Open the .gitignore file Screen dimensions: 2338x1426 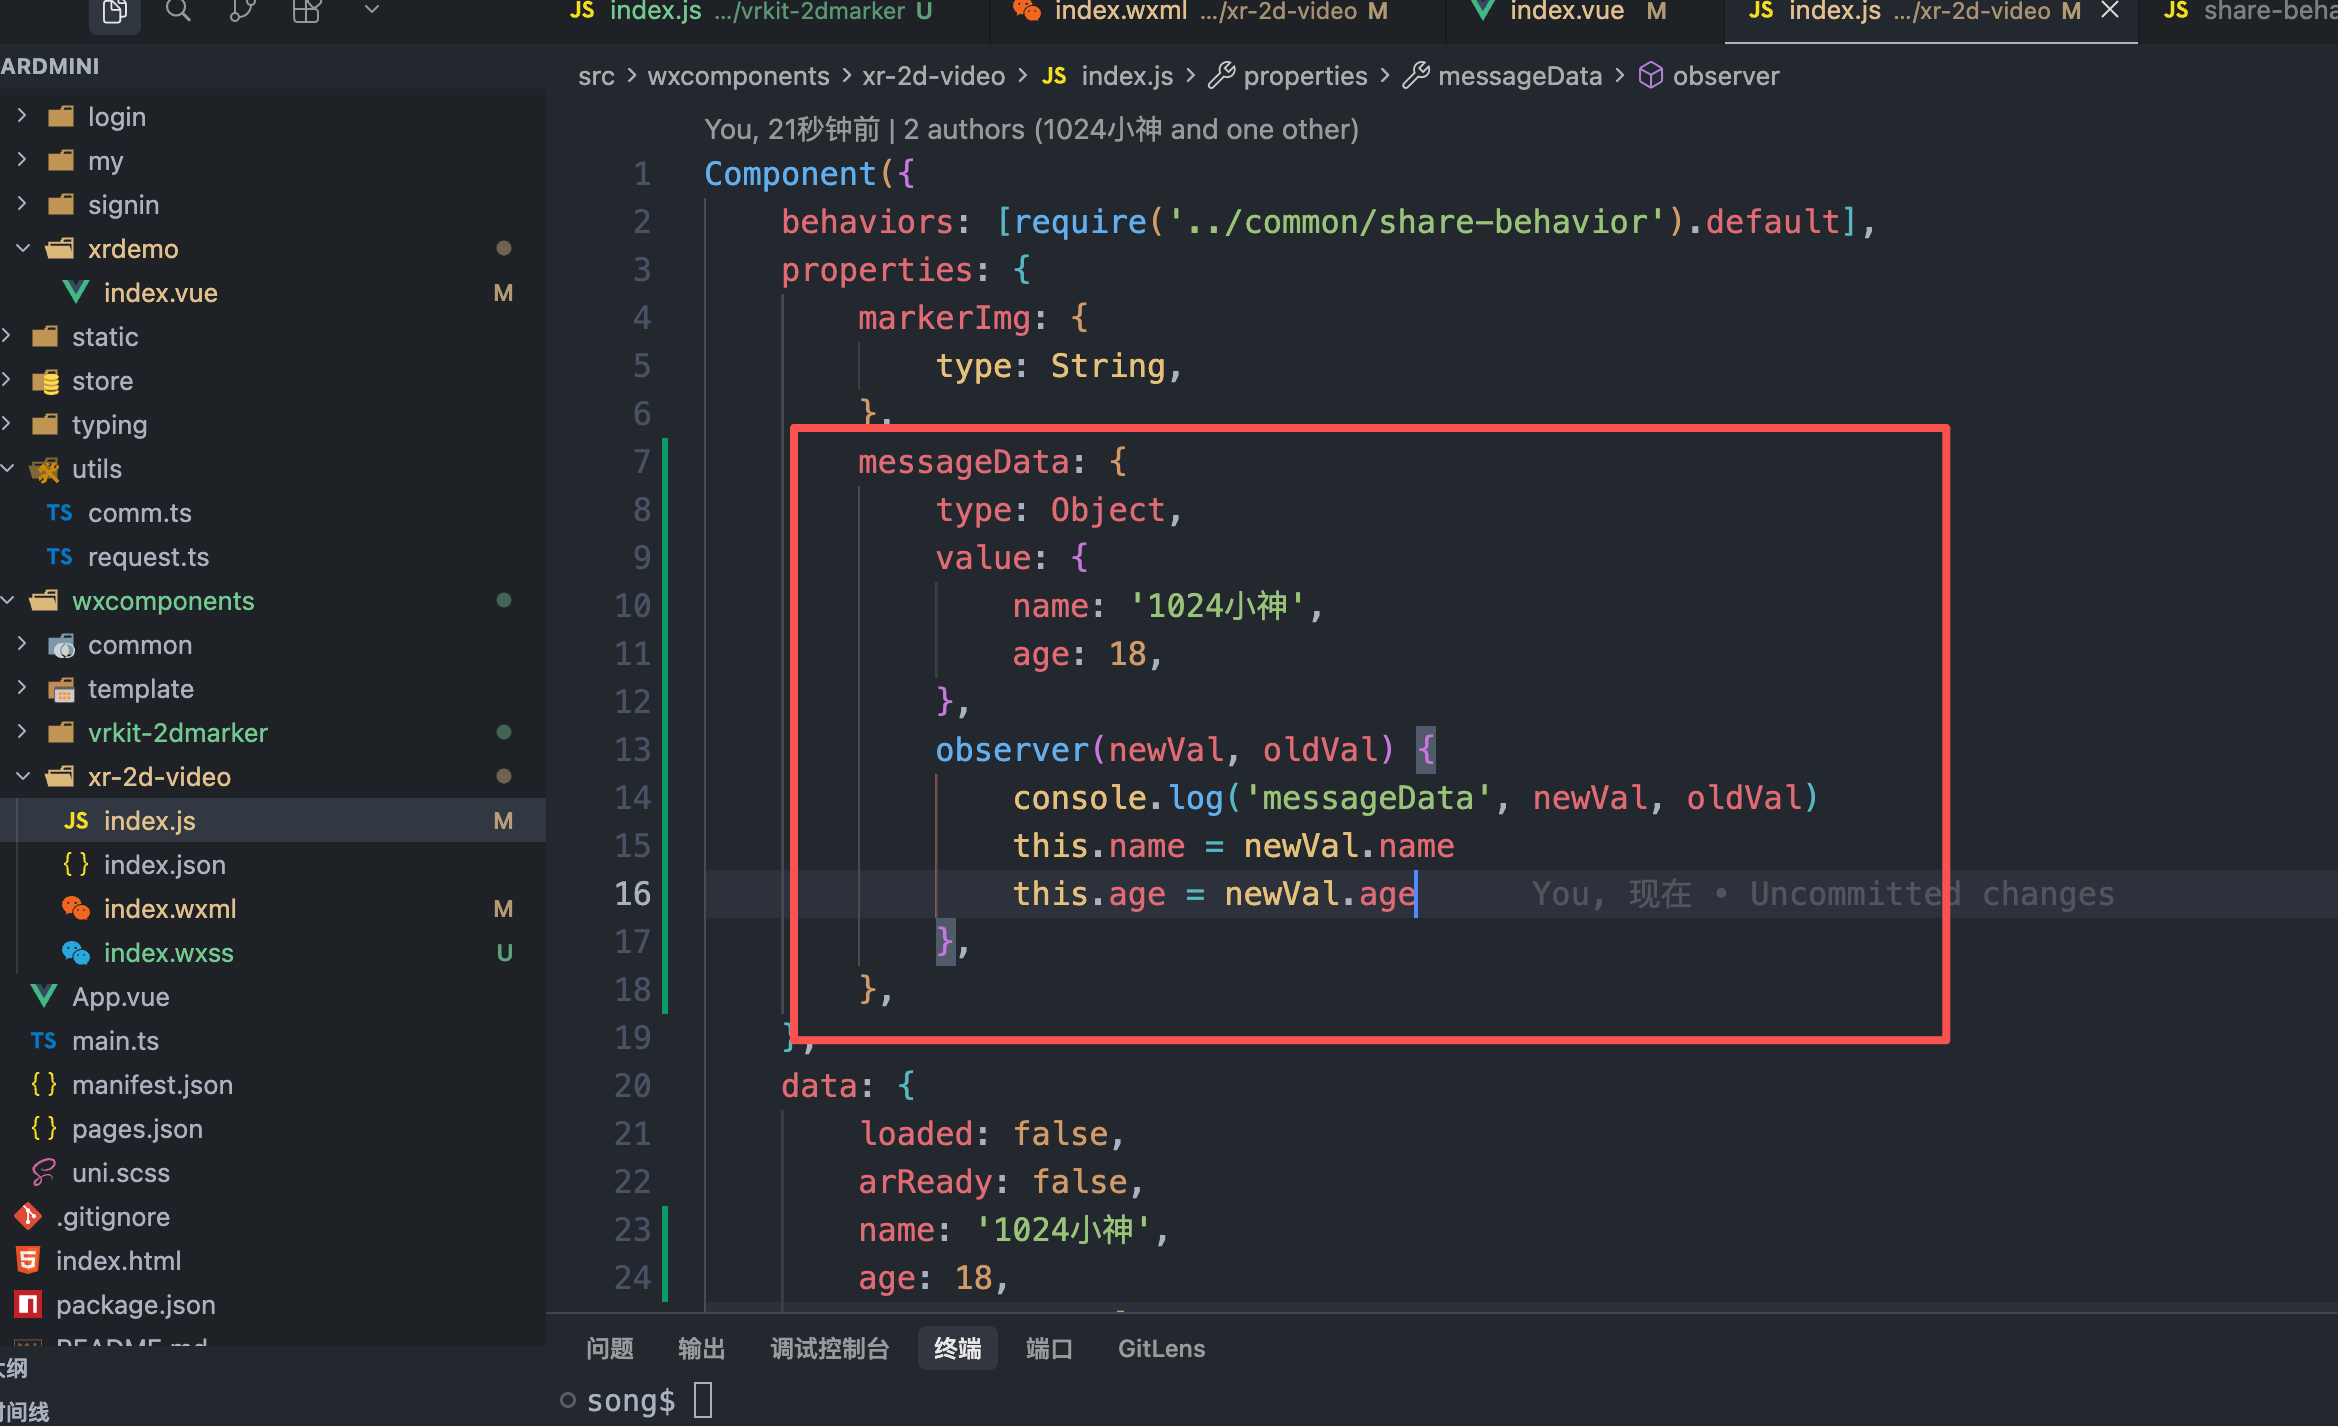click(x=112, y=1217)
